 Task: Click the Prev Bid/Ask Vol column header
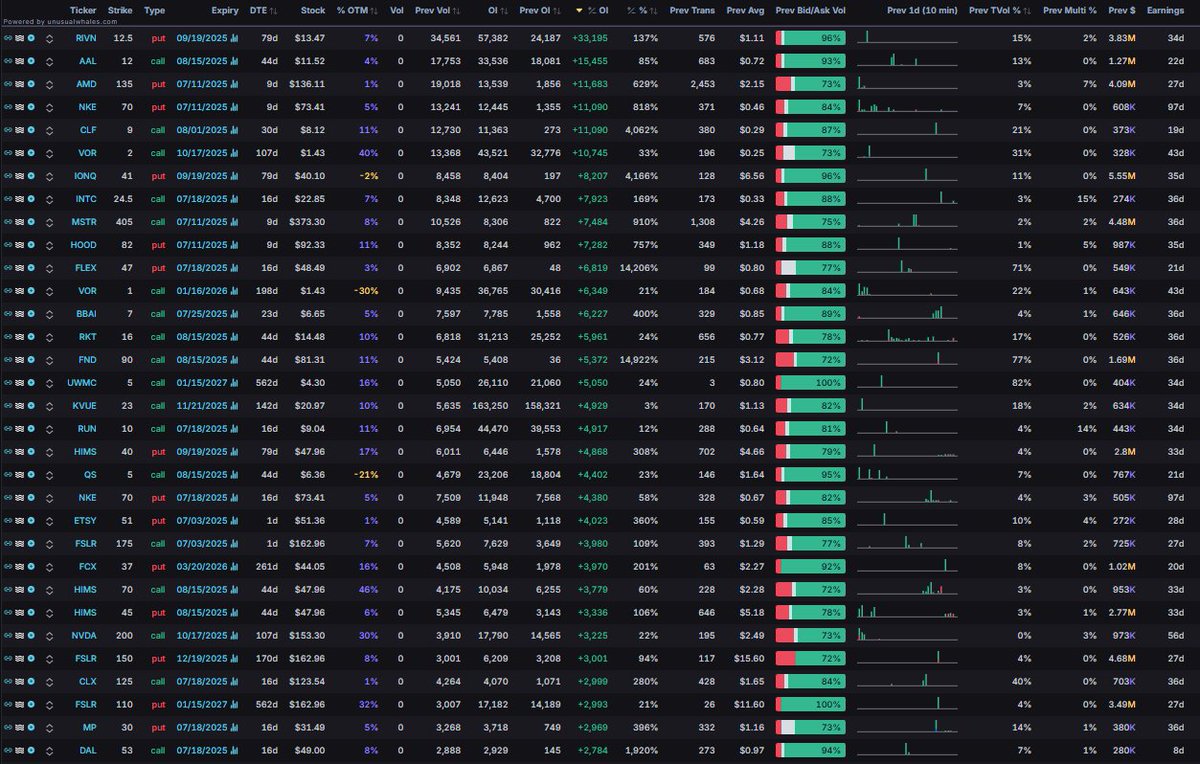click(x=811, y=10)
